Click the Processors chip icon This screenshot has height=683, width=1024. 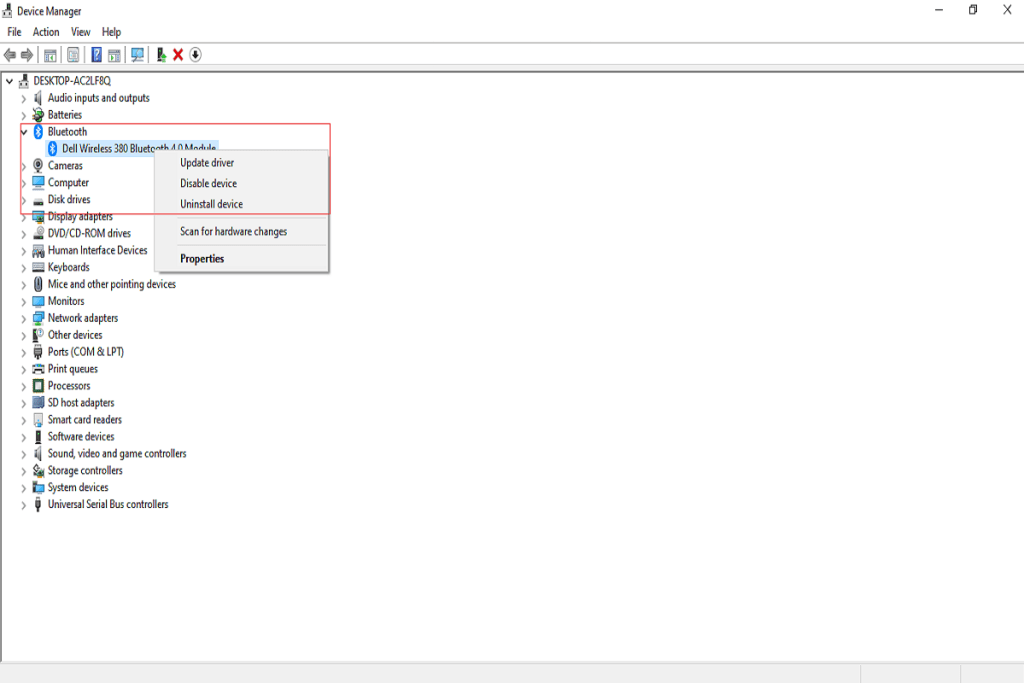(x=38, y=386)
